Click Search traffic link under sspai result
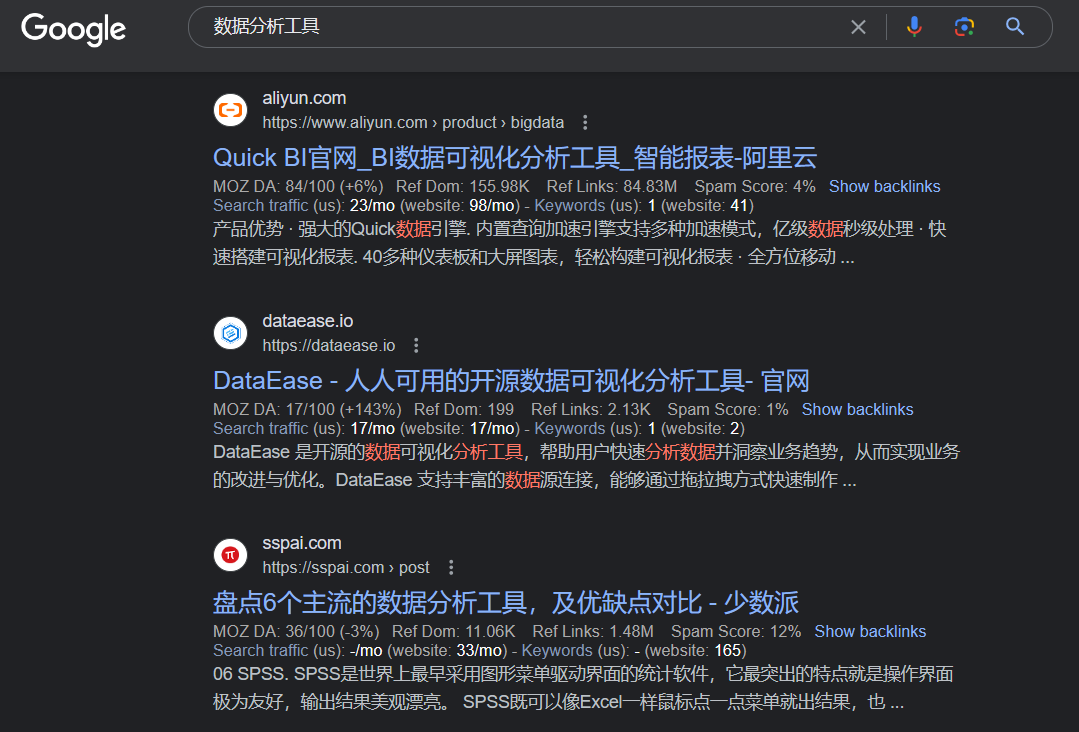The height and width of the screenshot is (732, 1079). pyautogui.click(x=260, y=651)
